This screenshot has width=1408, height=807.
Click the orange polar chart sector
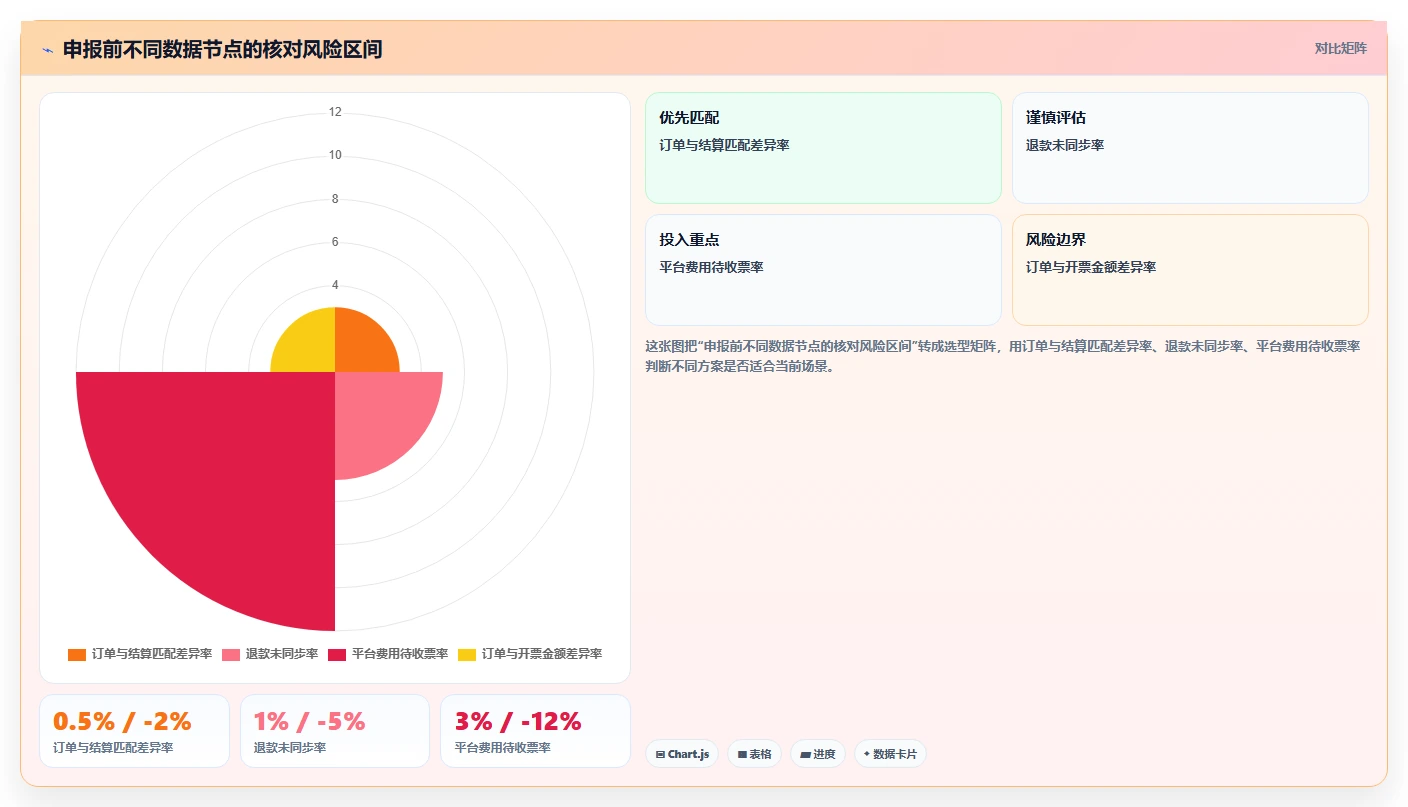[x=360, y=347]
